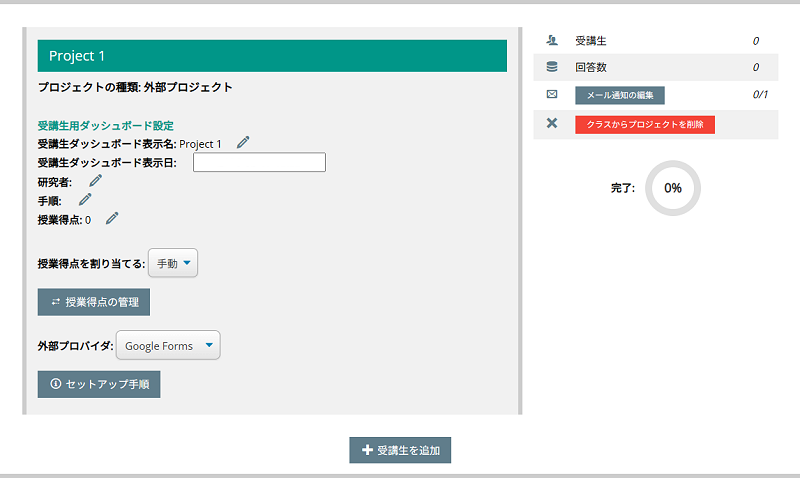Image resolution: width=800 pixels, height=478 pixels.
Task: Click the 回答数 database icon
Action: [x=552, y=68]
